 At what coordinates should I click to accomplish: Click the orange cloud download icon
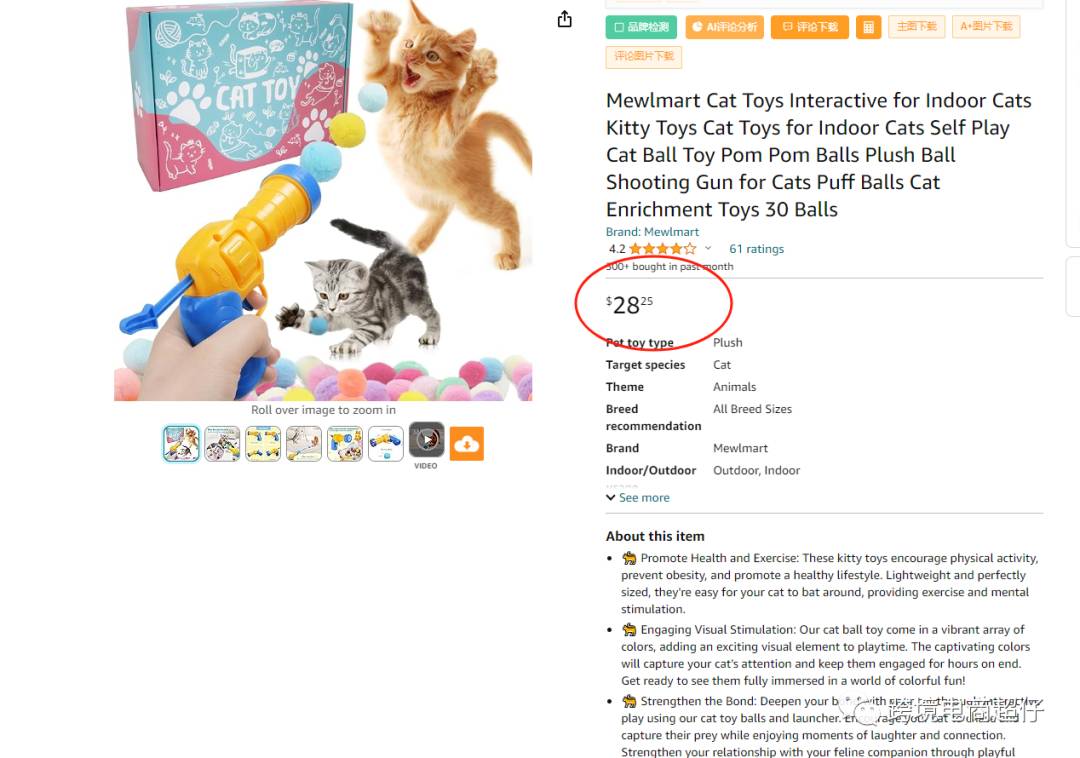click(x=467, y=443)
